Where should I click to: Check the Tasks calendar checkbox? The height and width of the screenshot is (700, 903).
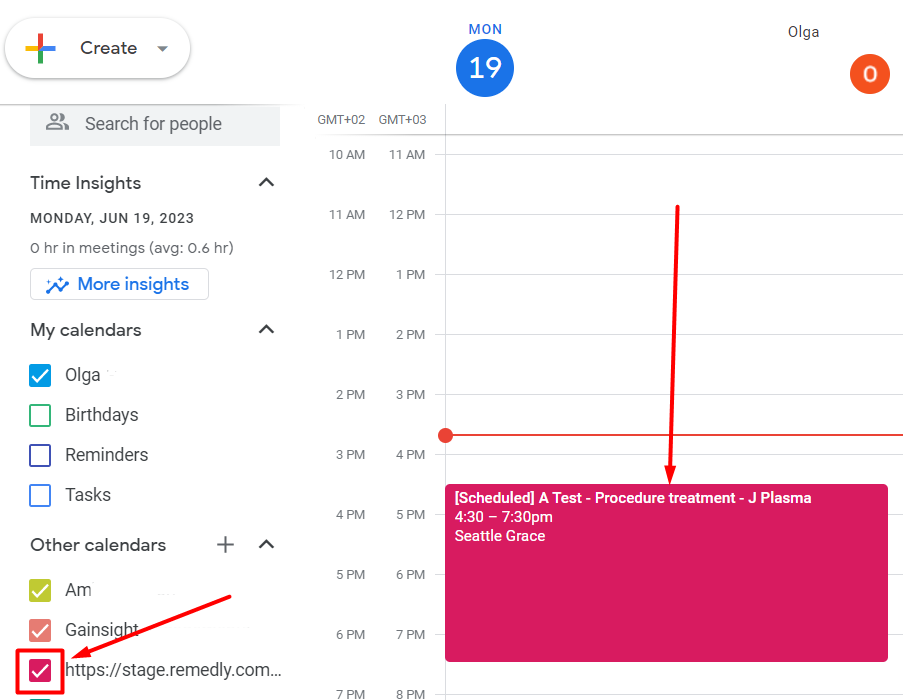40,495
